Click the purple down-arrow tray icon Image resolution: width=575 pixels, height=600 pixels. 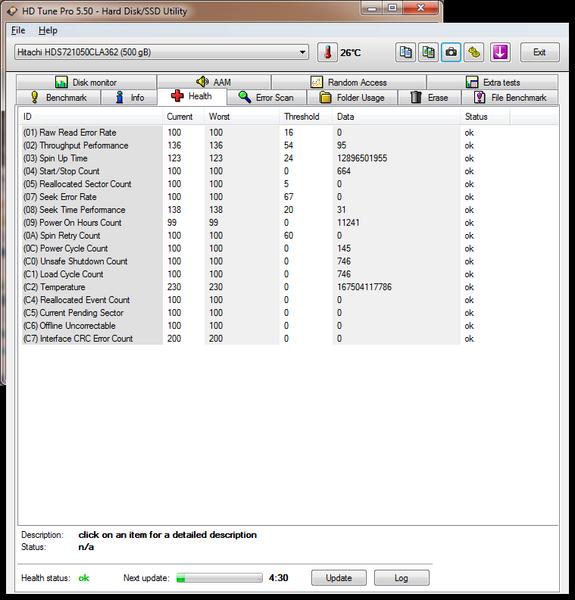(x=500, y=52)
